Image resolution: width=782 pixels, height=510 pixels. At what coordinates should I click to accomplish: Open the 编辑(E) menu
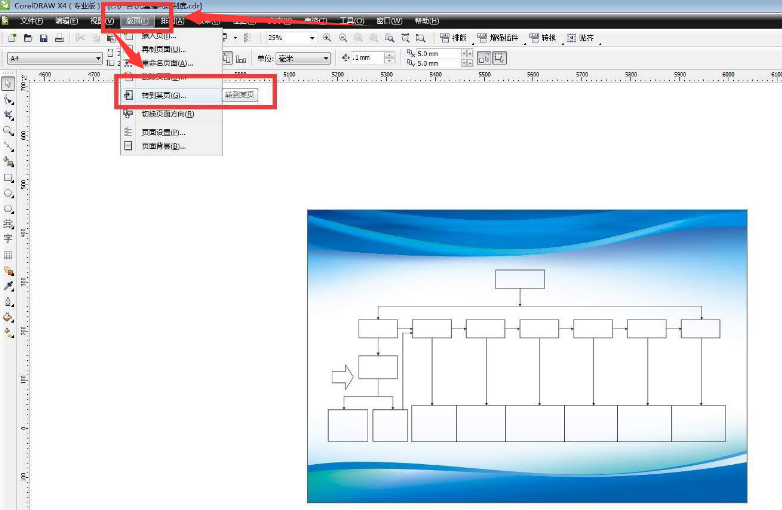pos(66,21)
